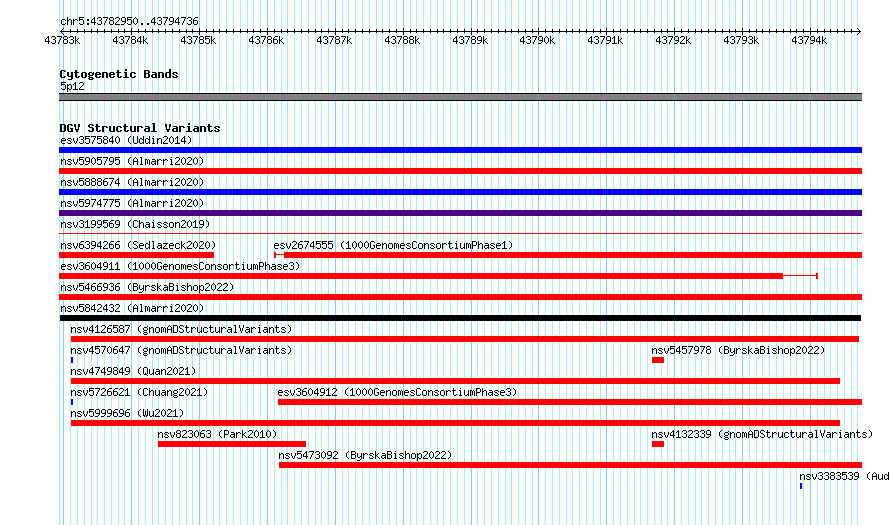Click the 43785k ruler tick label
890x525 pixels.
[198, 41]
